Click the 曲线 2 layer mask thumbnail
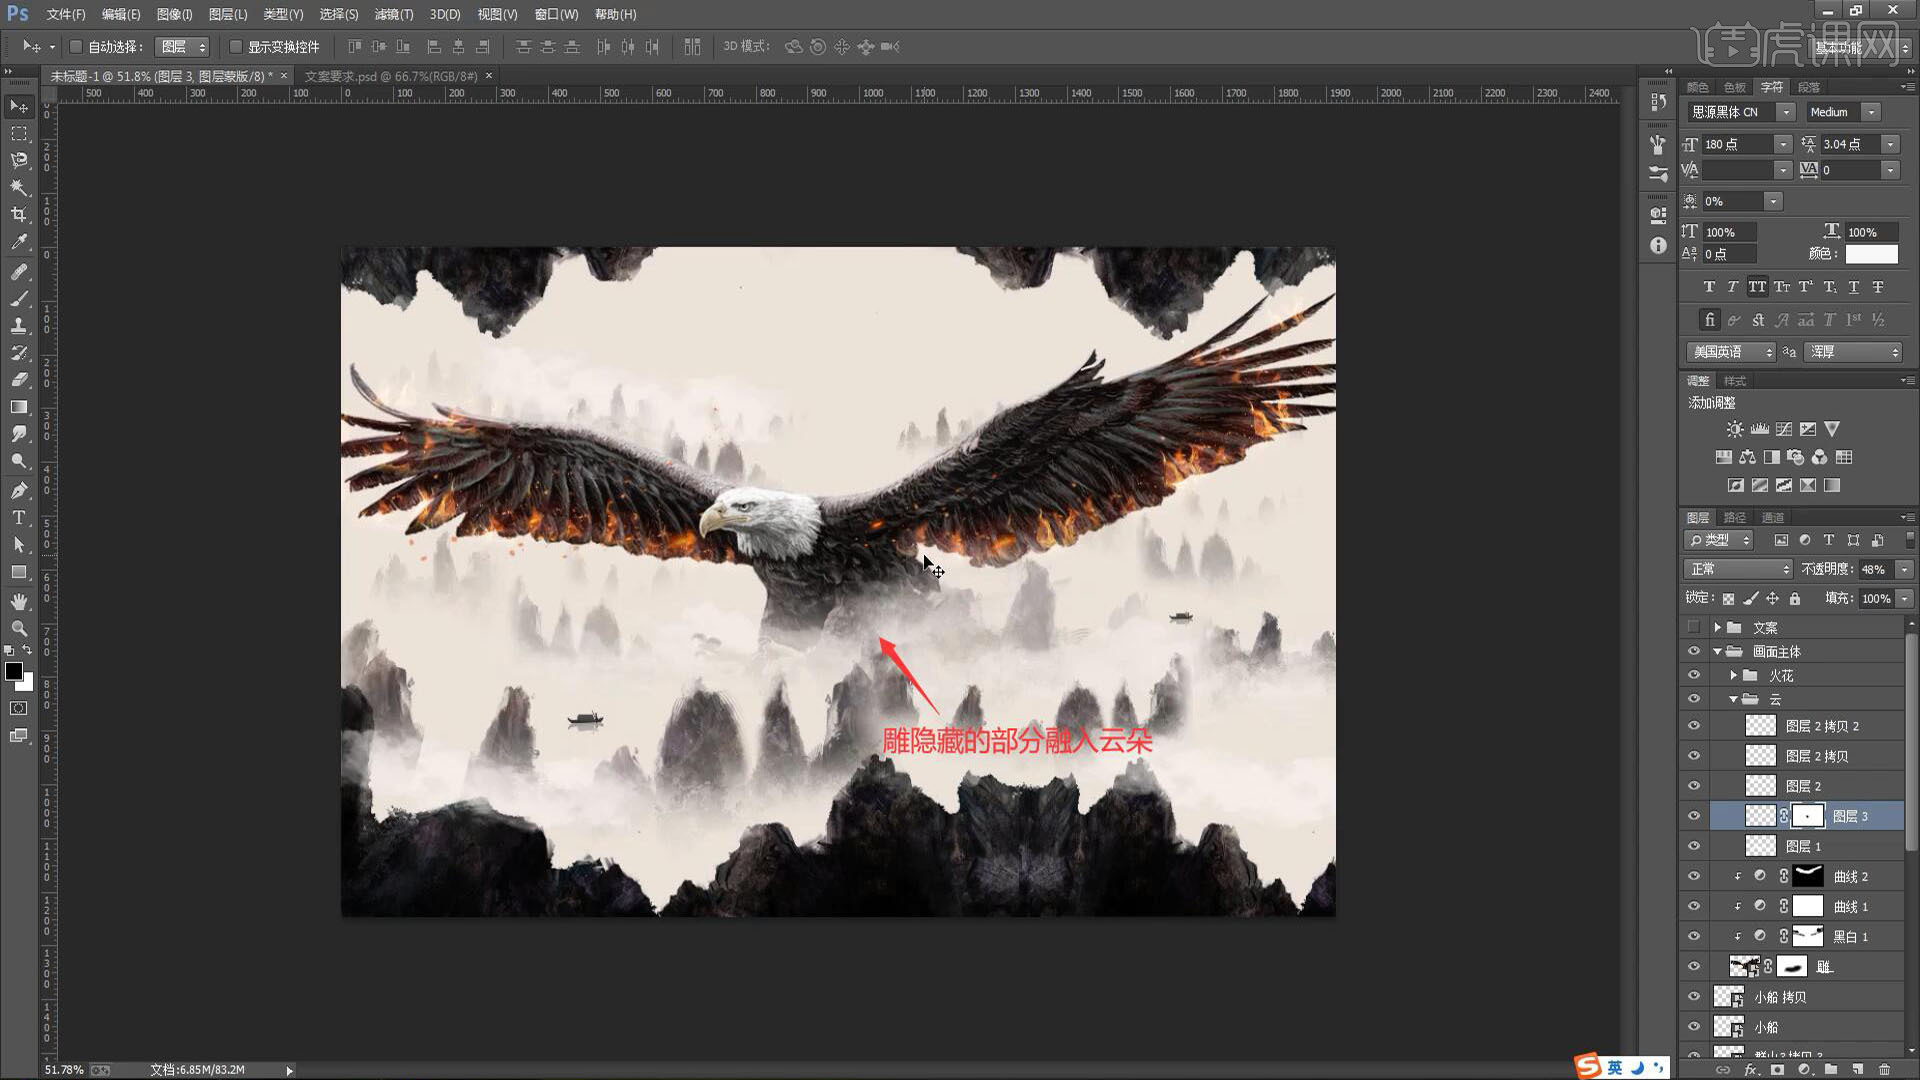1920x1080 pixels. coord(1808,876)
